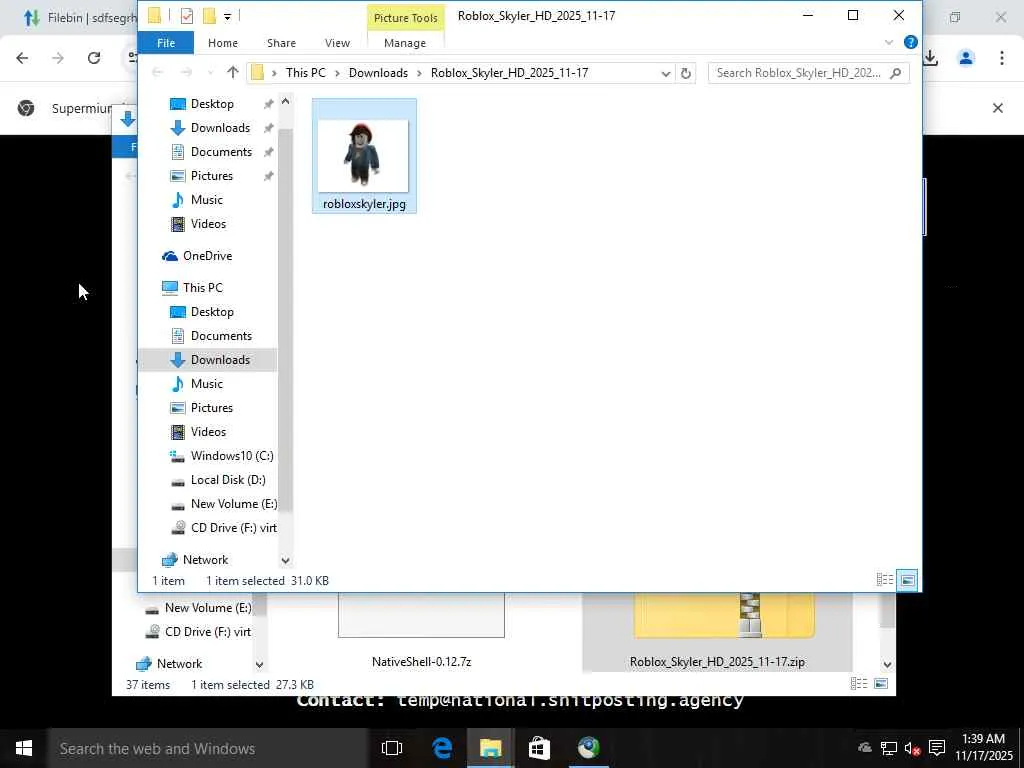The image size is (1024, 768).
Task: Open Local Disk (D:) drive
Action: [x=228, y=480]
